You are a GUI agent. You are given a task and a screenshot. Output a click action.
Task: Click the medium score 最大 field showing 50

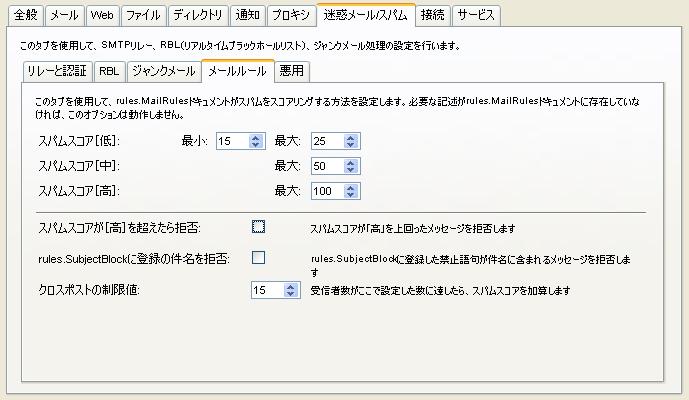click(328, 166)
